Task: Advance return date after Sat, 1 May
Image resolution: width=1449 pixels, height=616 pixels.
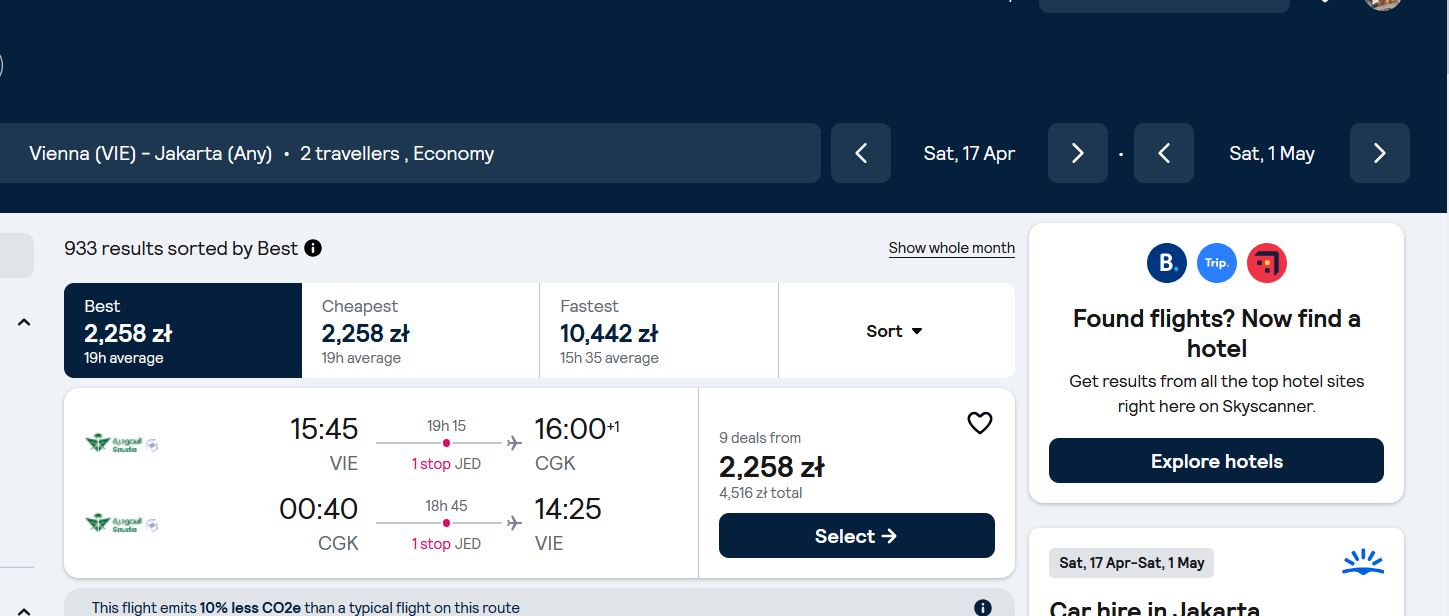Action: [x=1380, y=153]
